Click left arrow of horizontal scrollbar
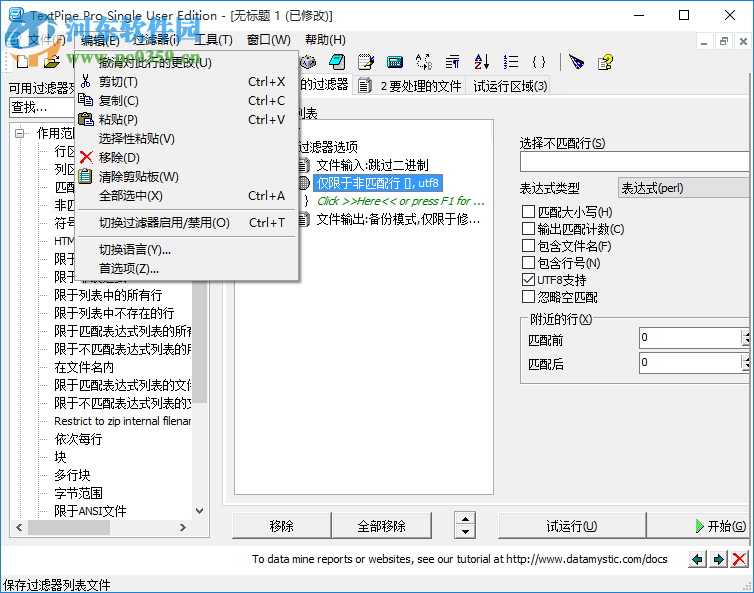754x593 pixels. point(19,528)
